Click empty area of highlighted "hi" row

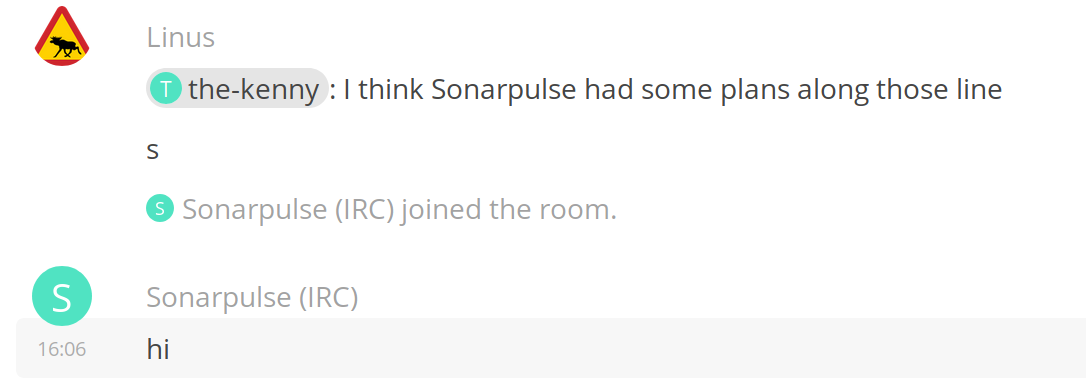pyautogui.click(x=623, y=349)
